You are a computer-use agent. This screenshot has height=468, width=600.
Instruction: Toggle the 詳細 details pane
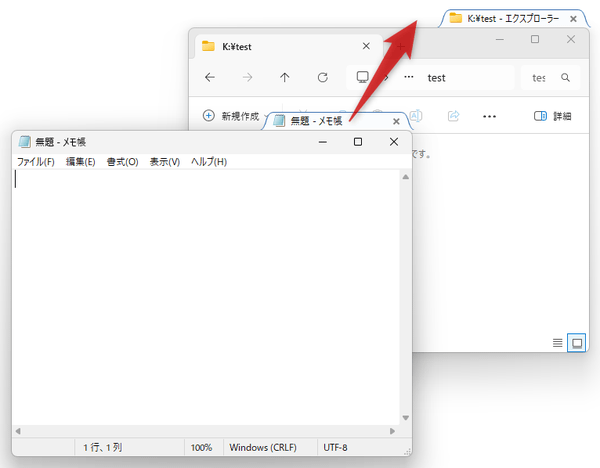click(552, 116)
